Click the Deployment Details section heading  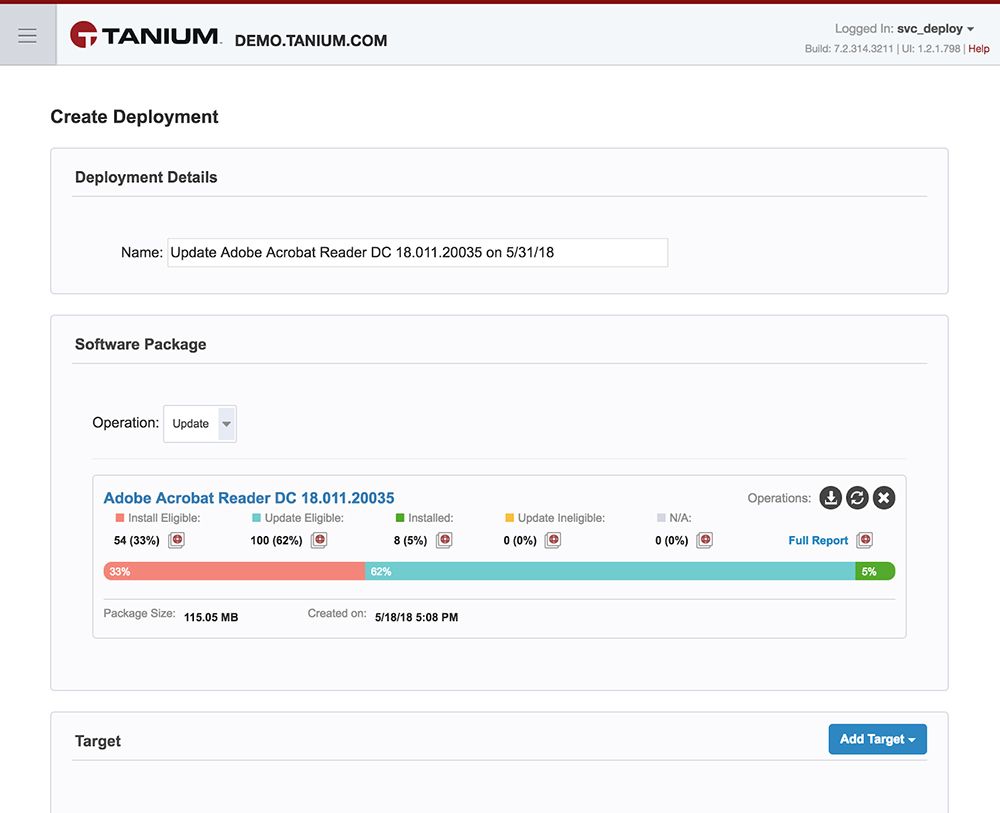[146, 177]
